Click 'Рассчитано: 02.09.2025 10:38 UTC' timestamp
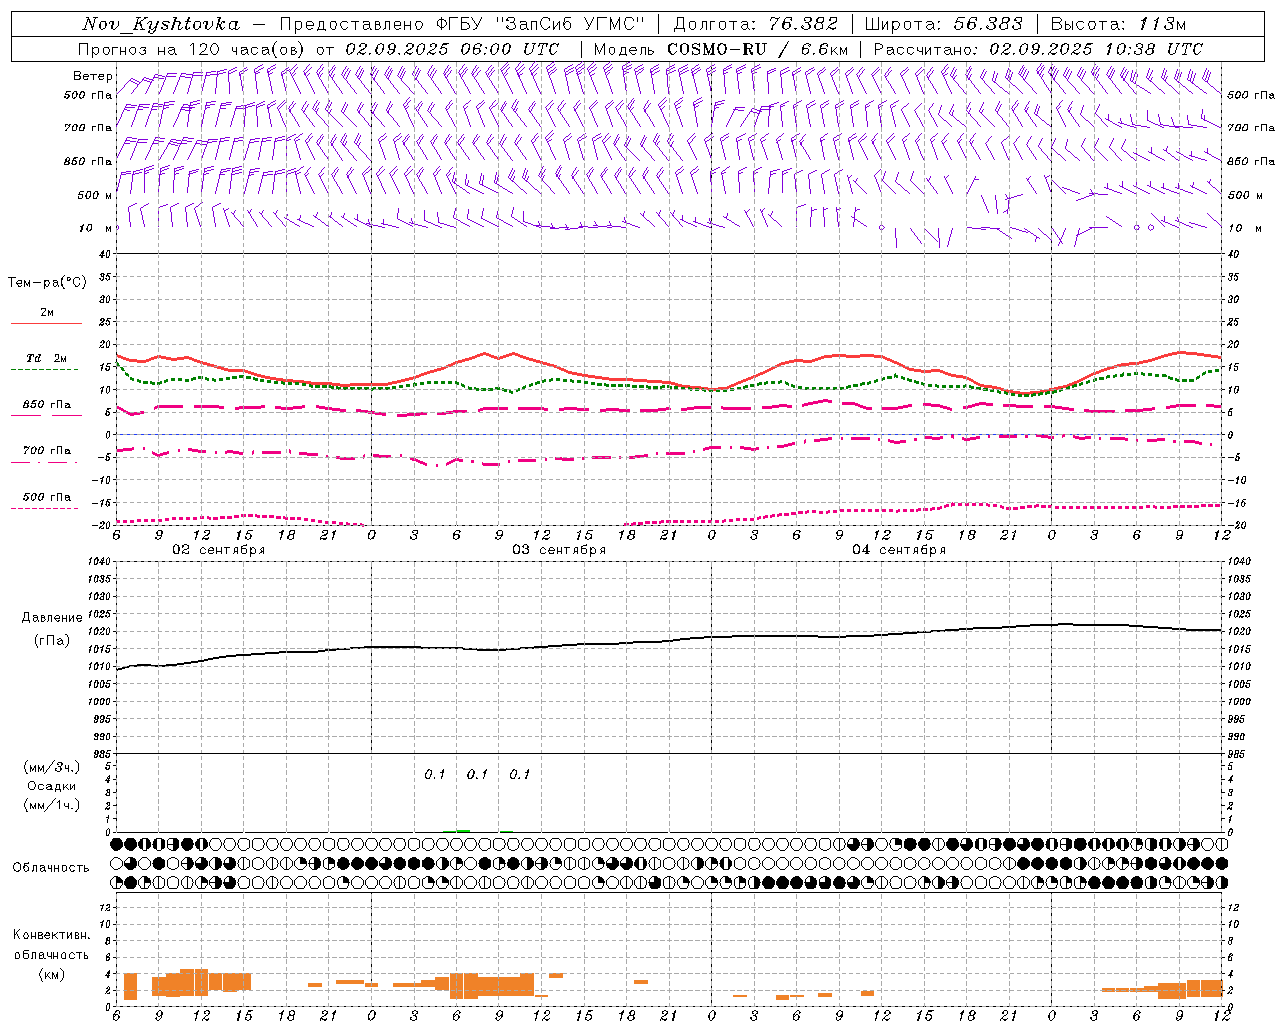Viewport: 1280px width, 1024px height. 1038,49
